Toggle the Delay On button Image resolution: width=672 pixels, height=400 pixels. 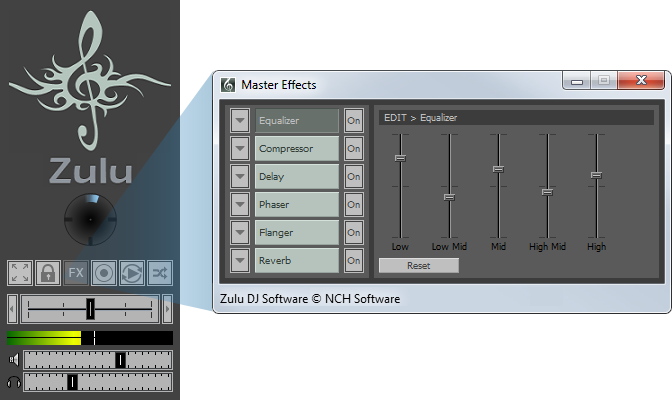[x=354, y=176]
